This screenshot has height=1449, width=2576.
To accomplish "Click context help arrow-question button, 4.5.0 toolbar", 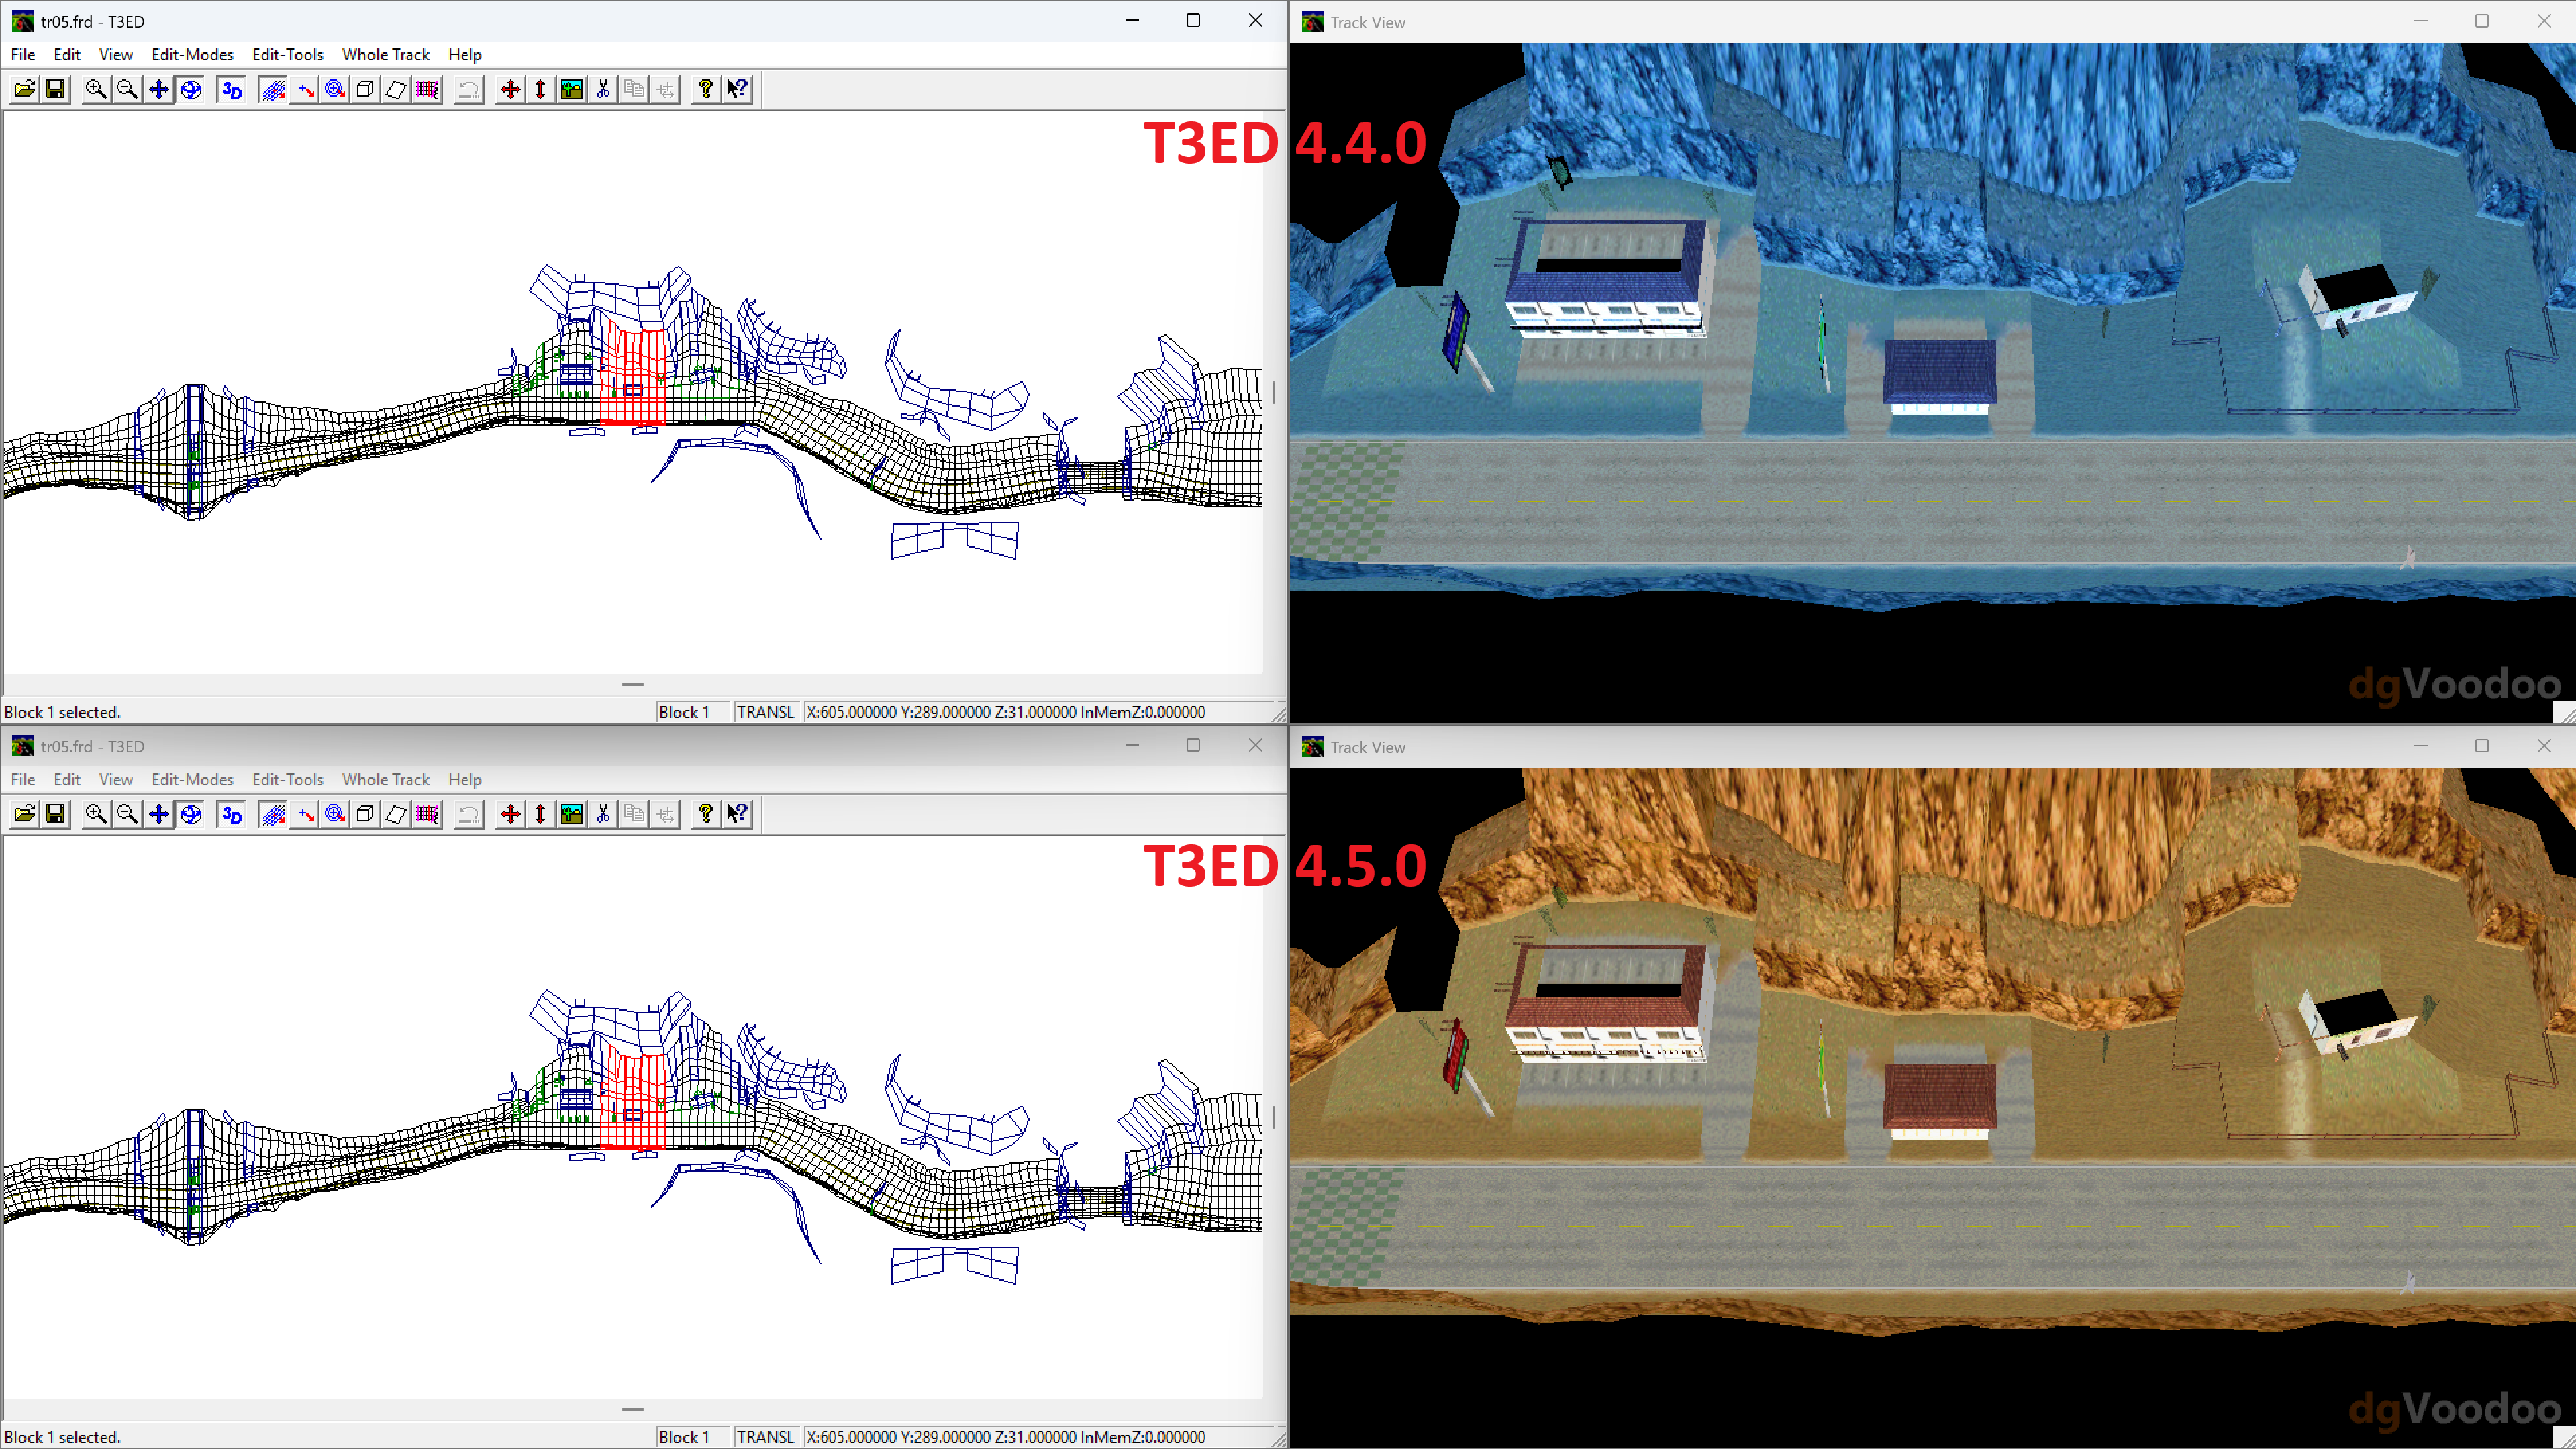I will 738,814.
